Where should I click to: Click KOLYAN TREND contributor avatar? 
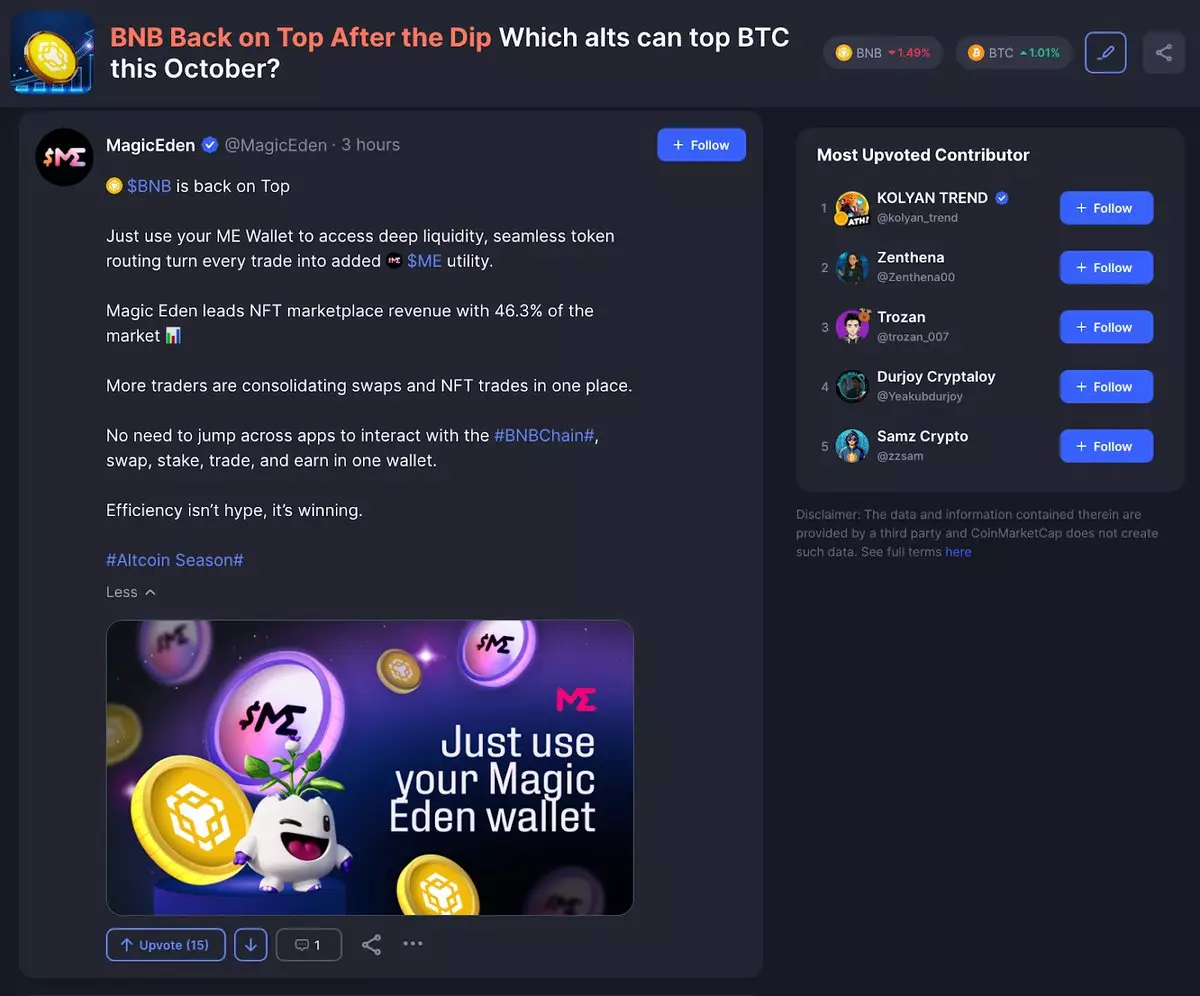852,208
